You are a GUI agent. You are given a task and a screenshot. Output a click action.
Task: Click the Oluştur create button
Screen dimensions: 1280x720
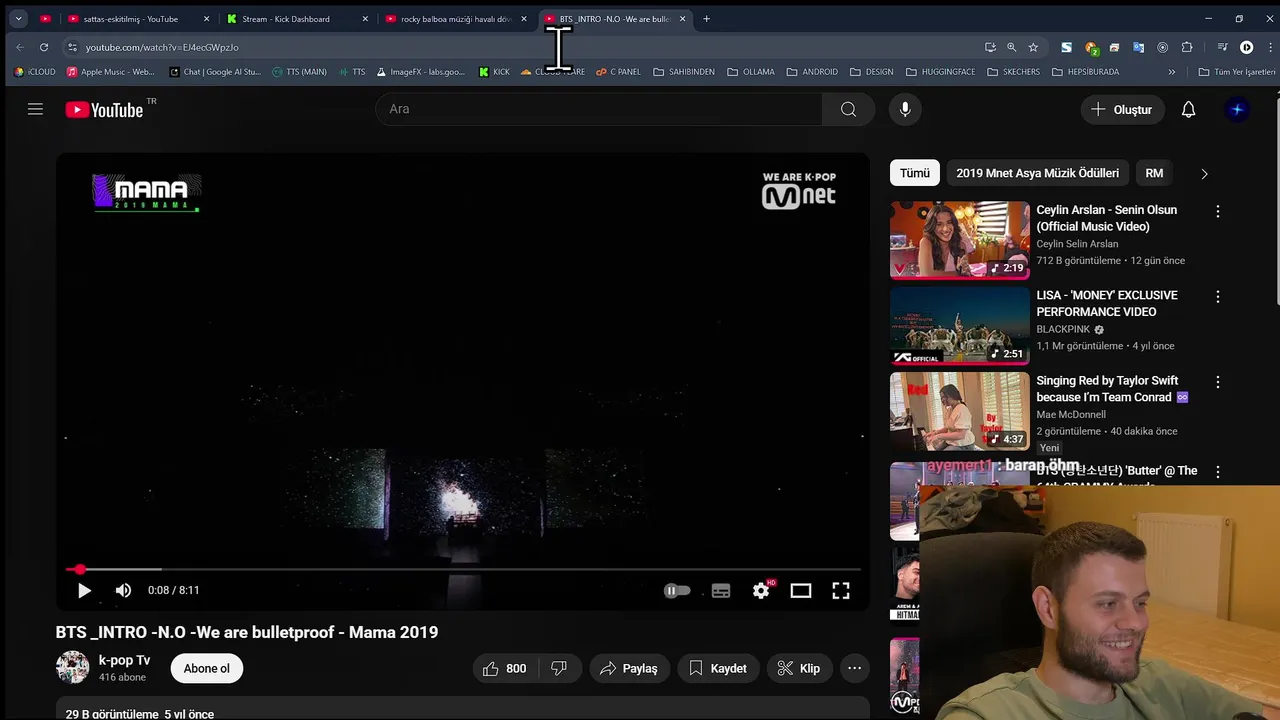click(1123, 109)
